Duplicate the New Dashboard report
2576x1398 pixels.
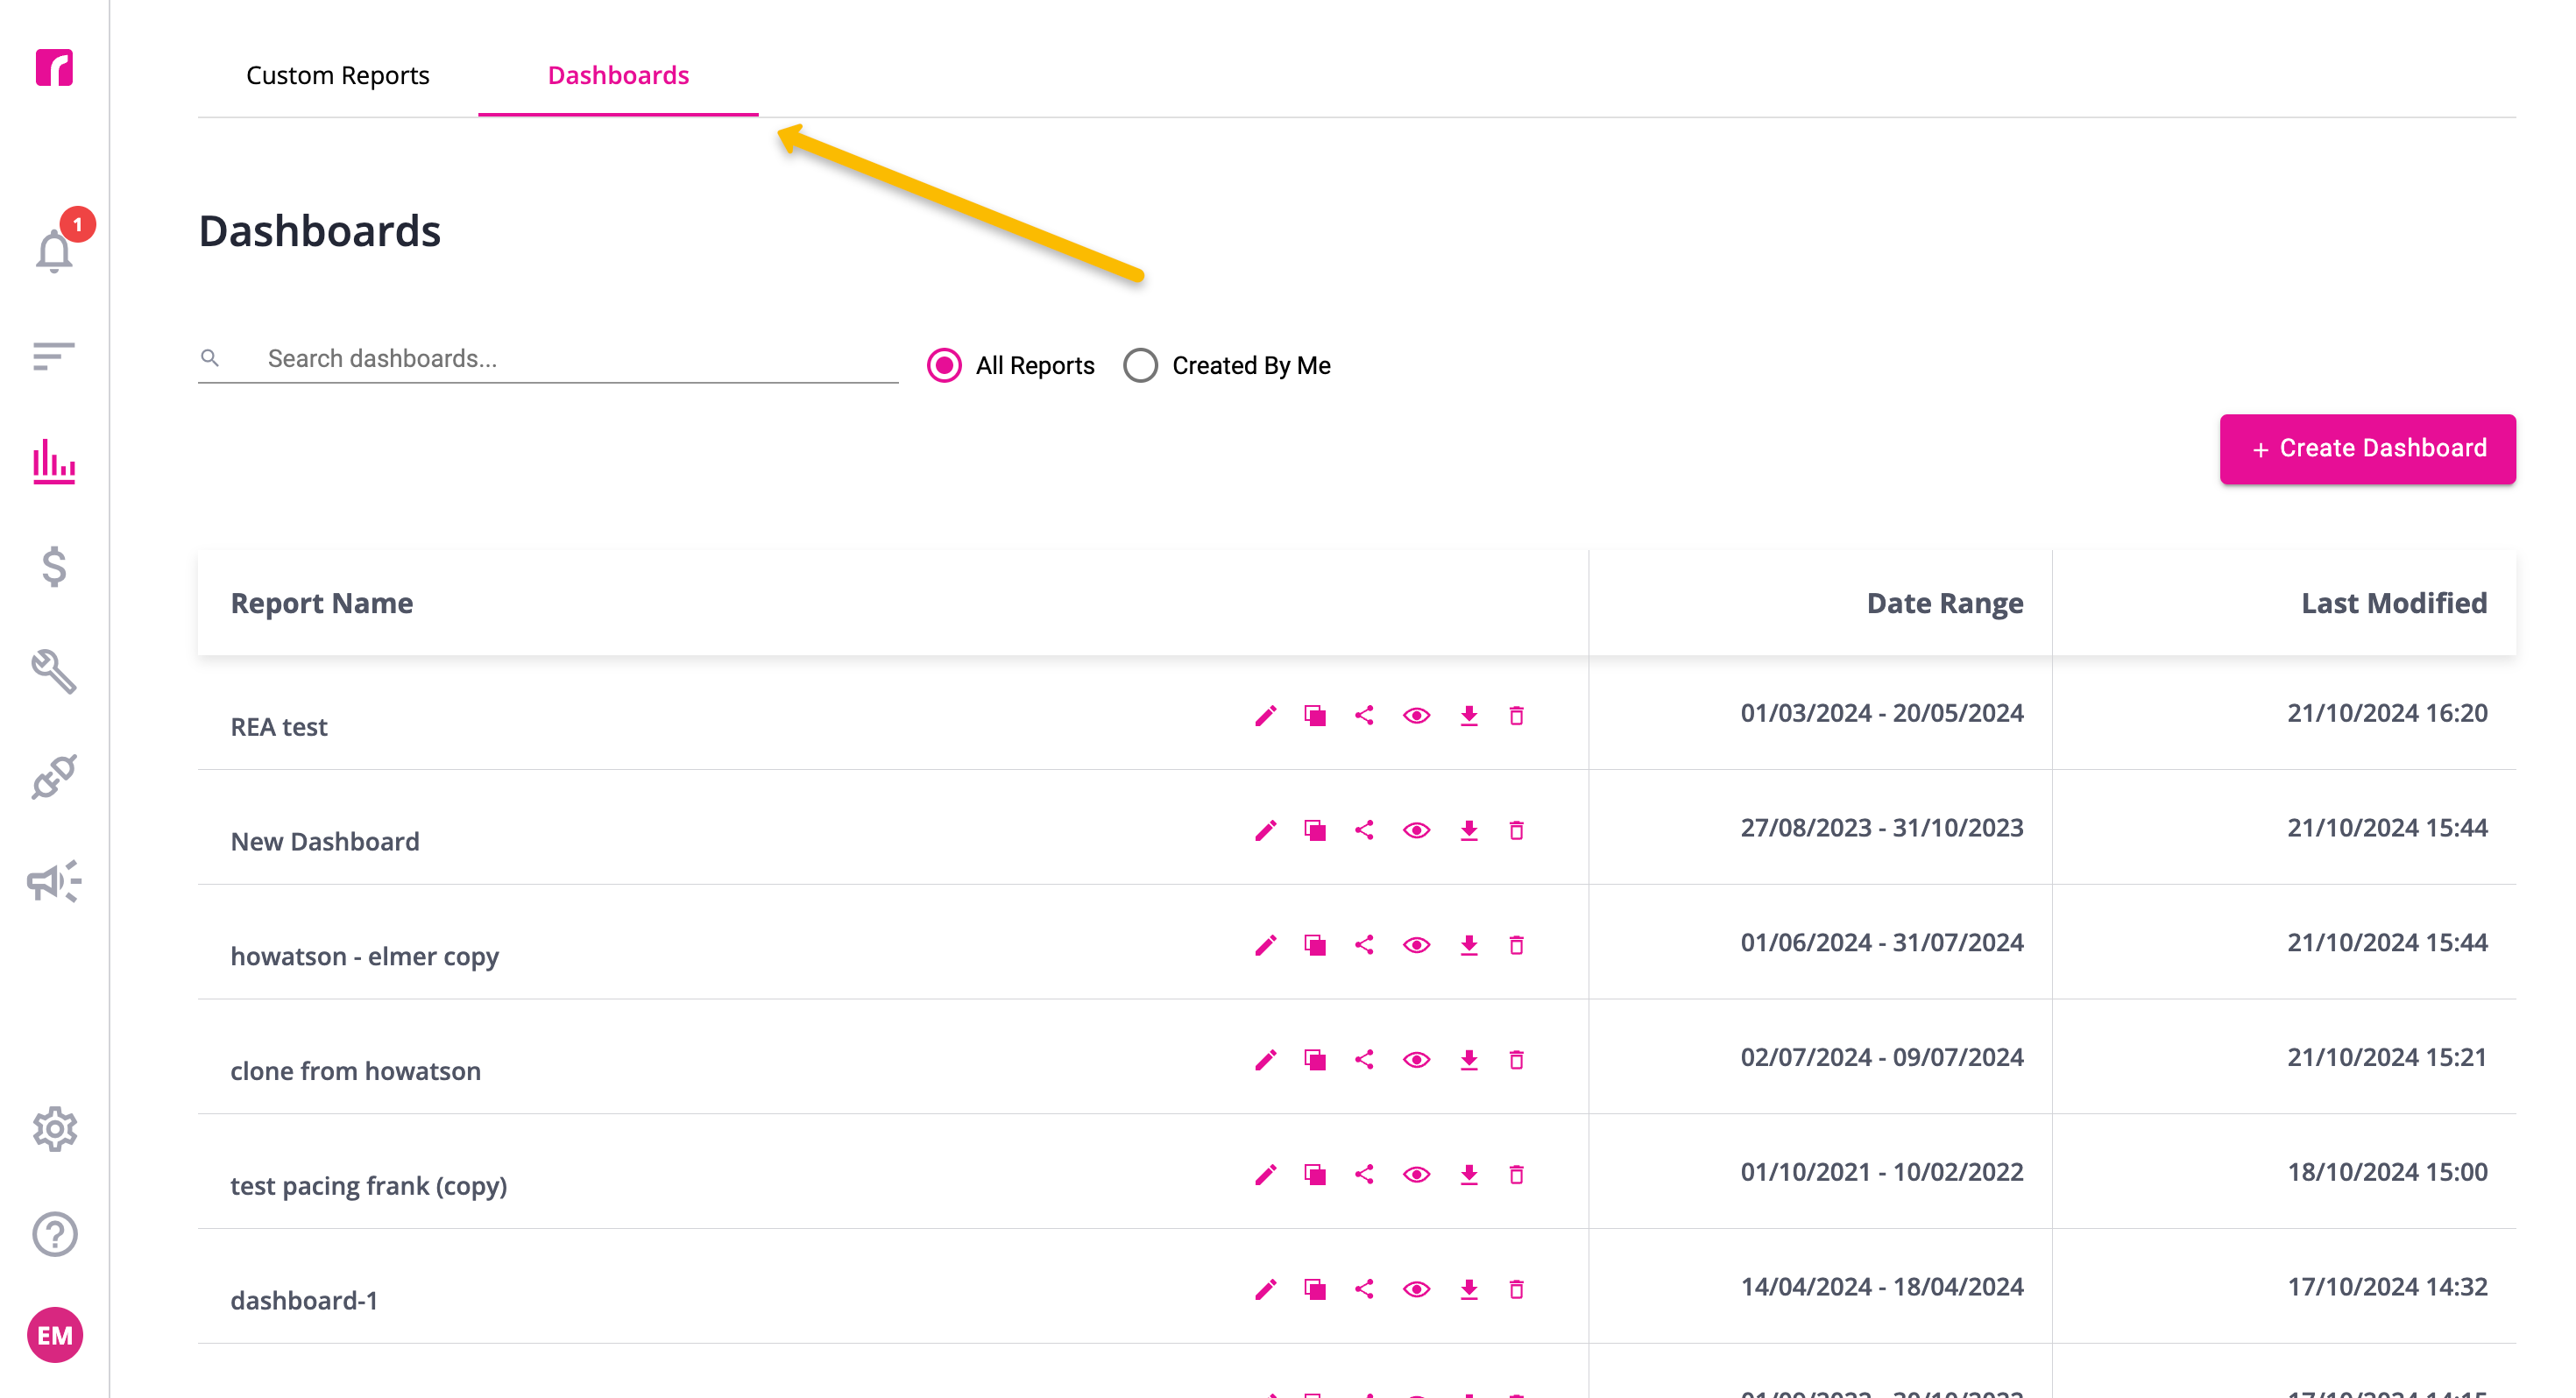click(1315, 830)
